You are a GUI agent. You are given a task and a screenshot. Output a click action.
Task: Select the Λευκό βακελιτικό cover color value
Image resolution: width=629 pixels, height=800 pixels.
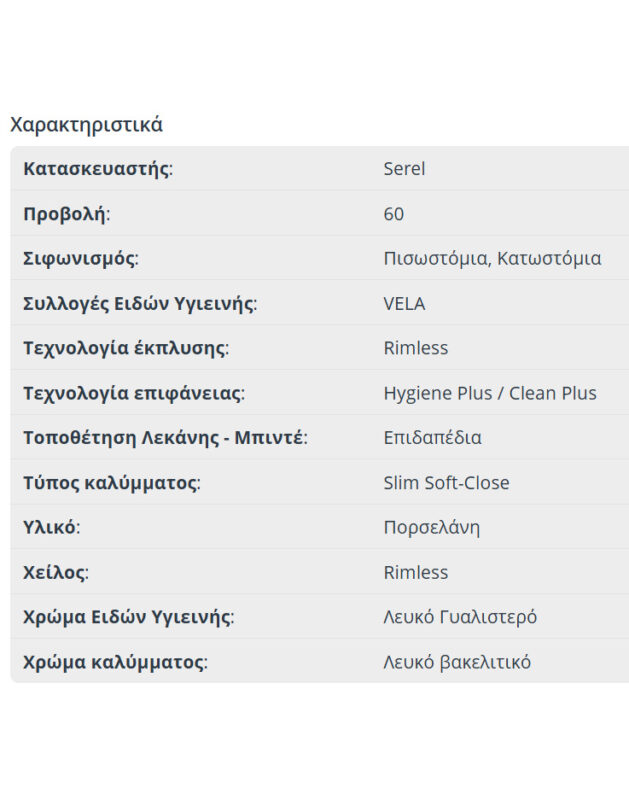[457, 662]
